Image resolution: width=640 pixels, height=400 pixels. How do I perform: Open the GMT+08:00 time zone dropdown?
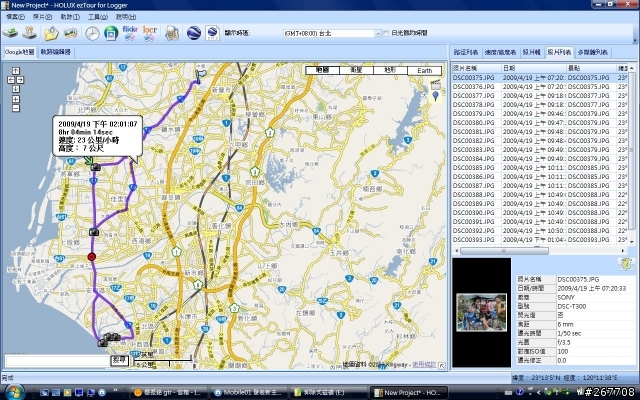[378, 33]
